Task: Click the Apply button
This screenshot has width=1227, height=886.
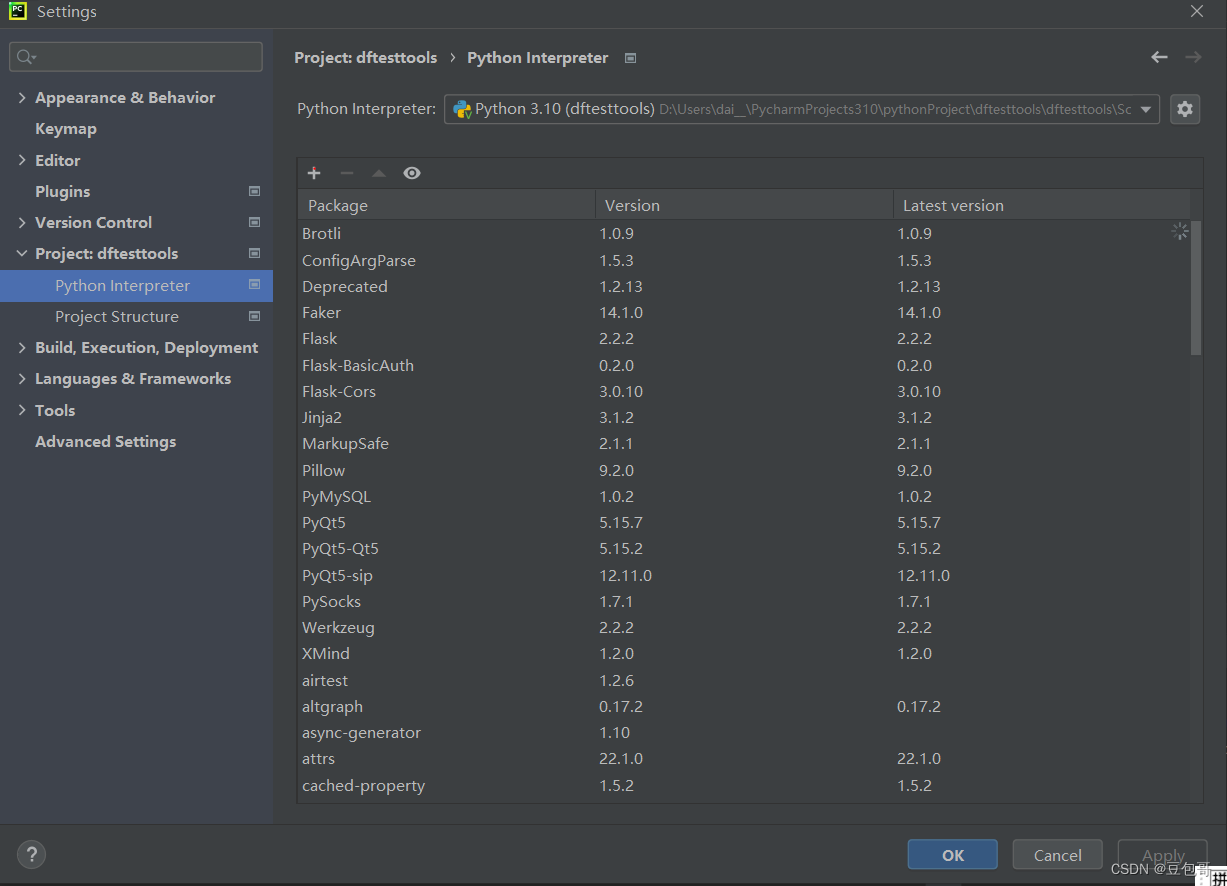Action: [1163, 855]
